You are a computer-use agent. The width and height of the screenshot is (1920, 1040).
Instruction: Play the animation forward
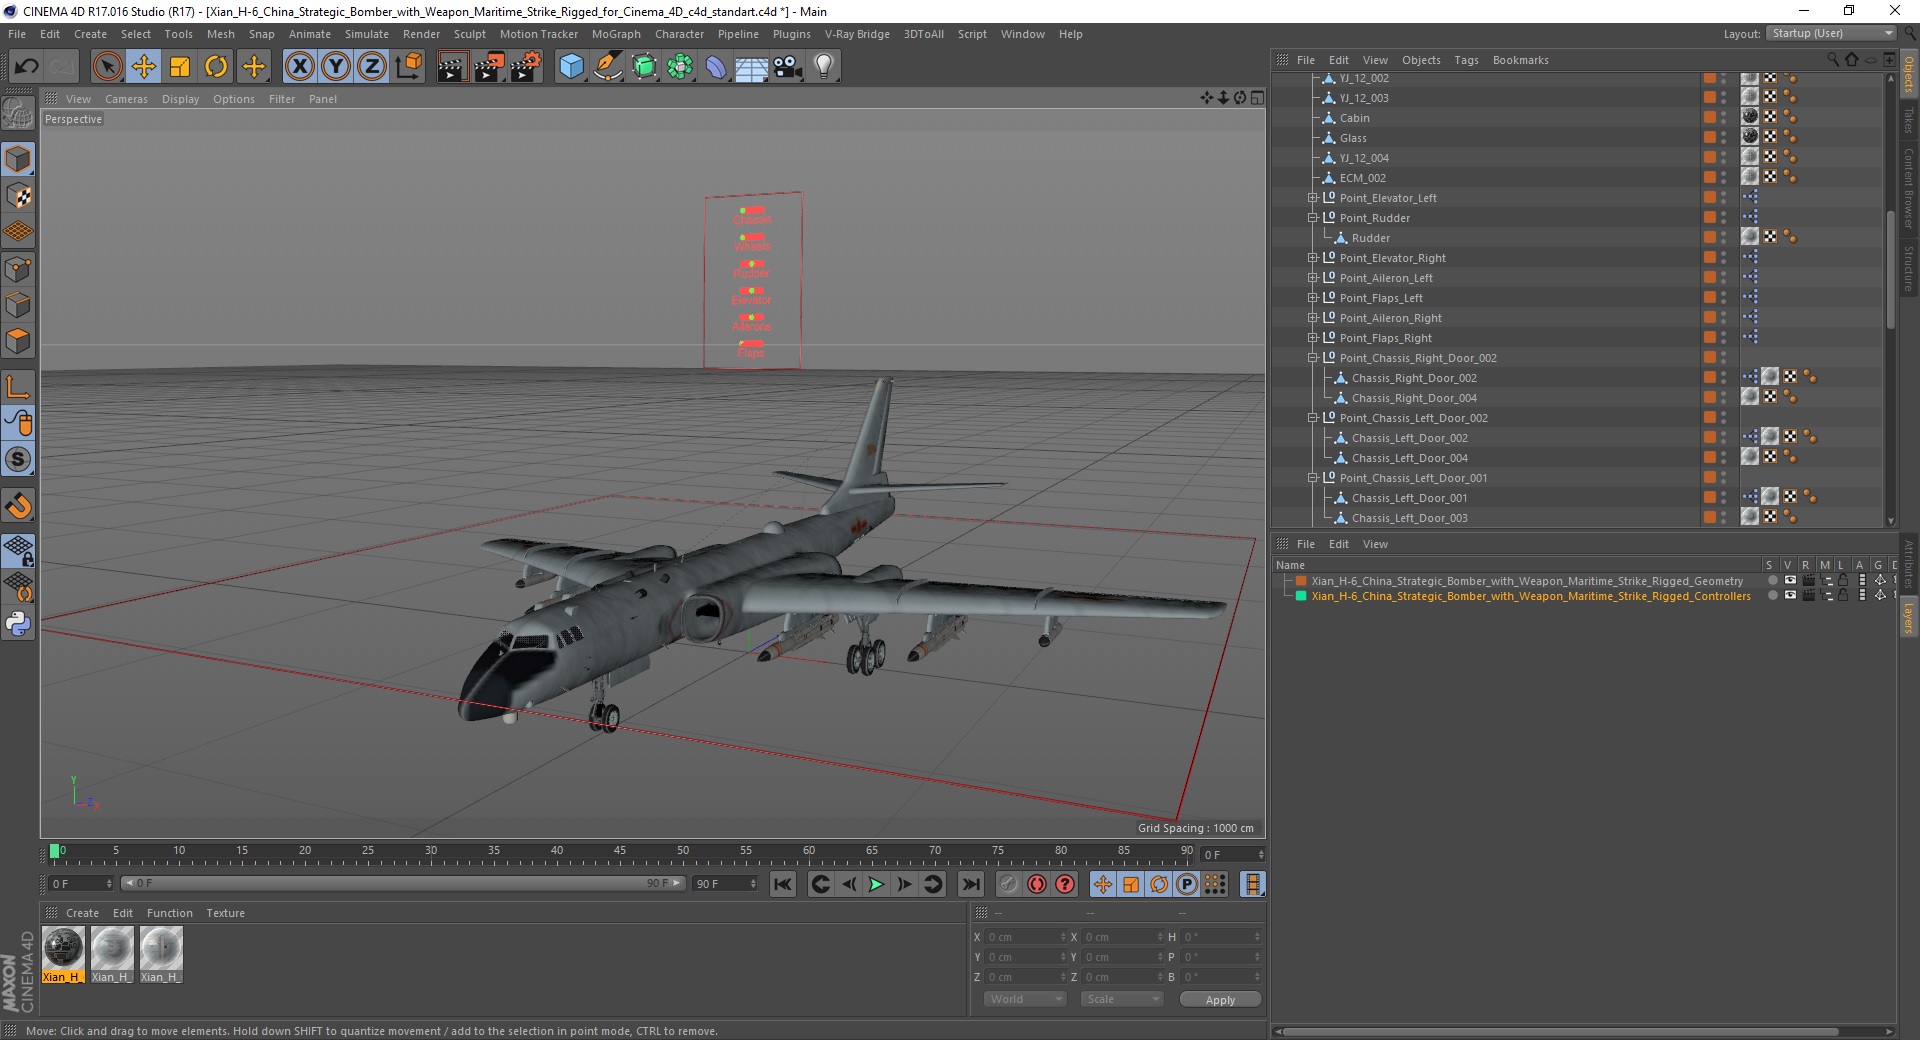[x=876, y=884]
